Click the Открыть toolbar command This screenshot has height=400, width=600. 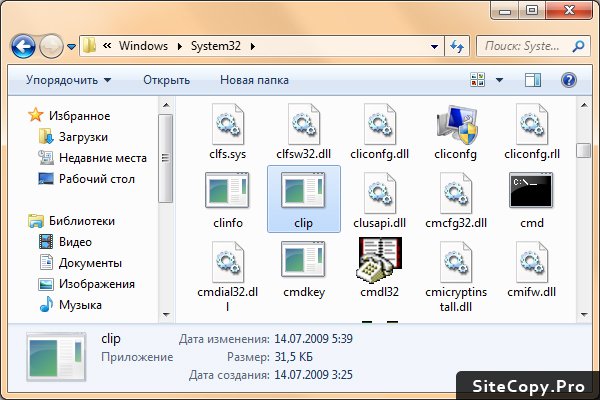pos(166,80)
